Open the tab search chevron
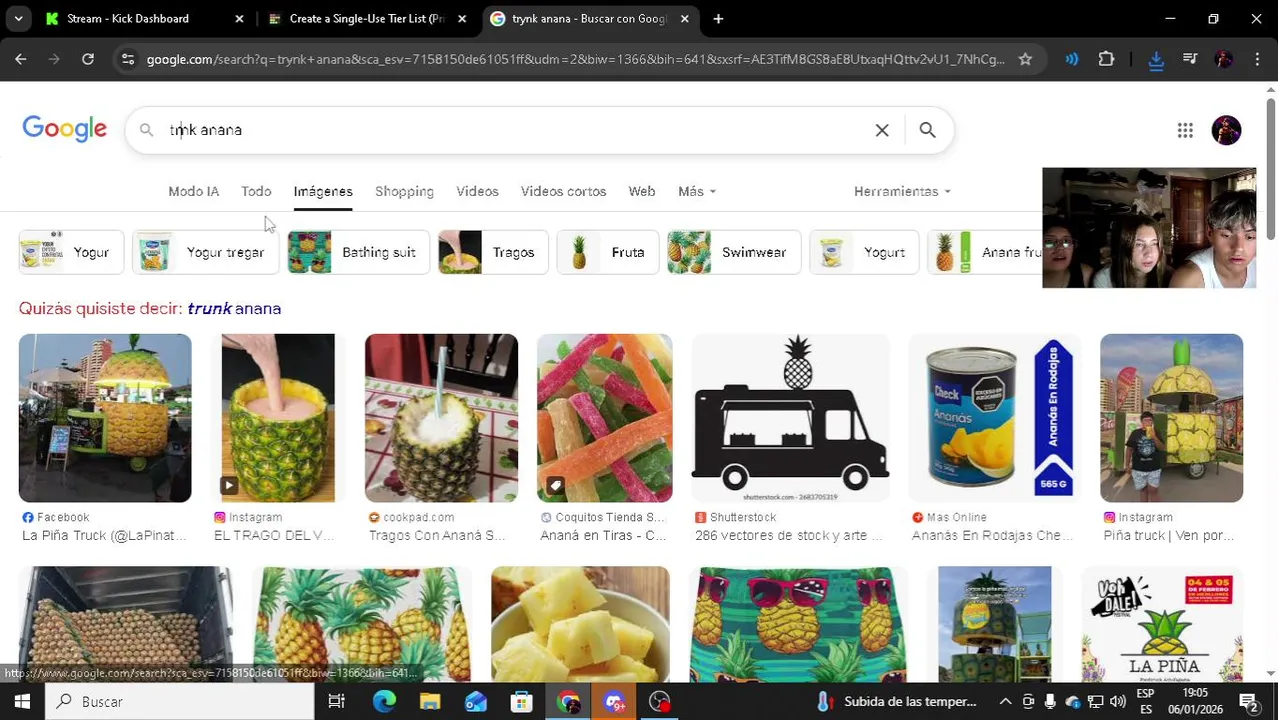Screen dimensions: 1278x720 [20, 18]
